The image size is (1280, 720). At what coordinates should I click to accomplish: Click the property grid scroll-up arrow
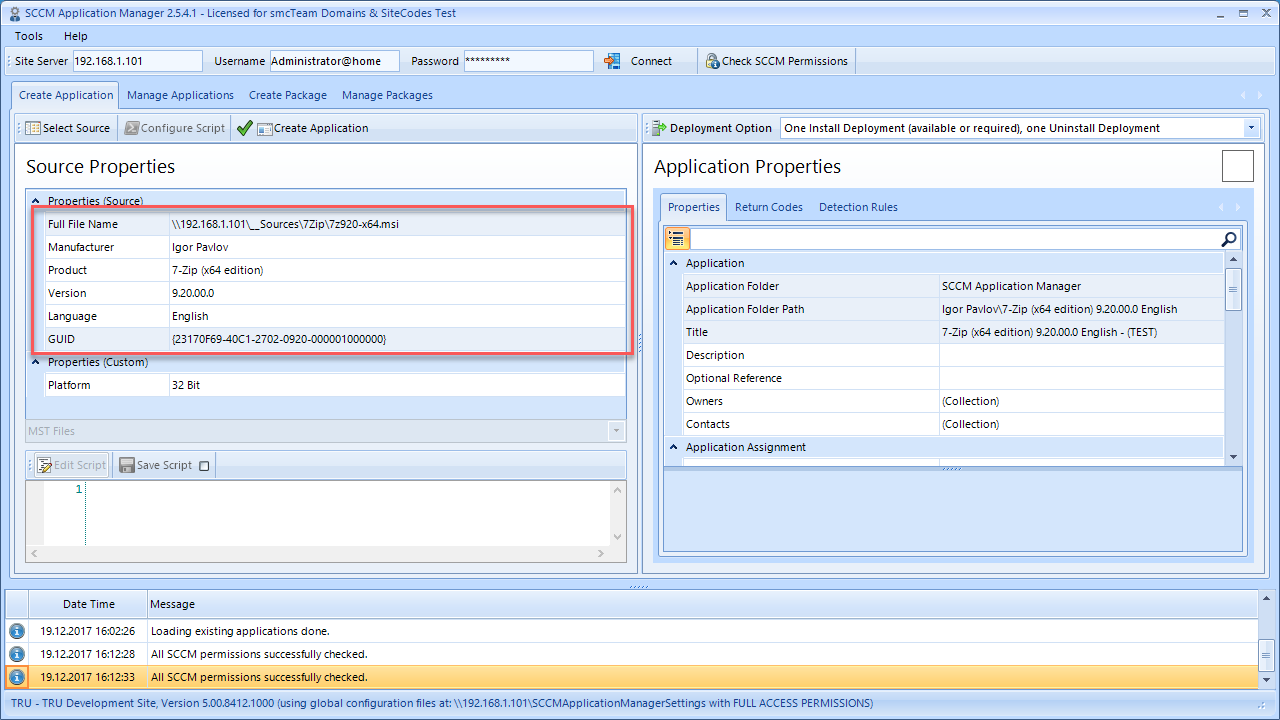click(x=1233, y=260)
